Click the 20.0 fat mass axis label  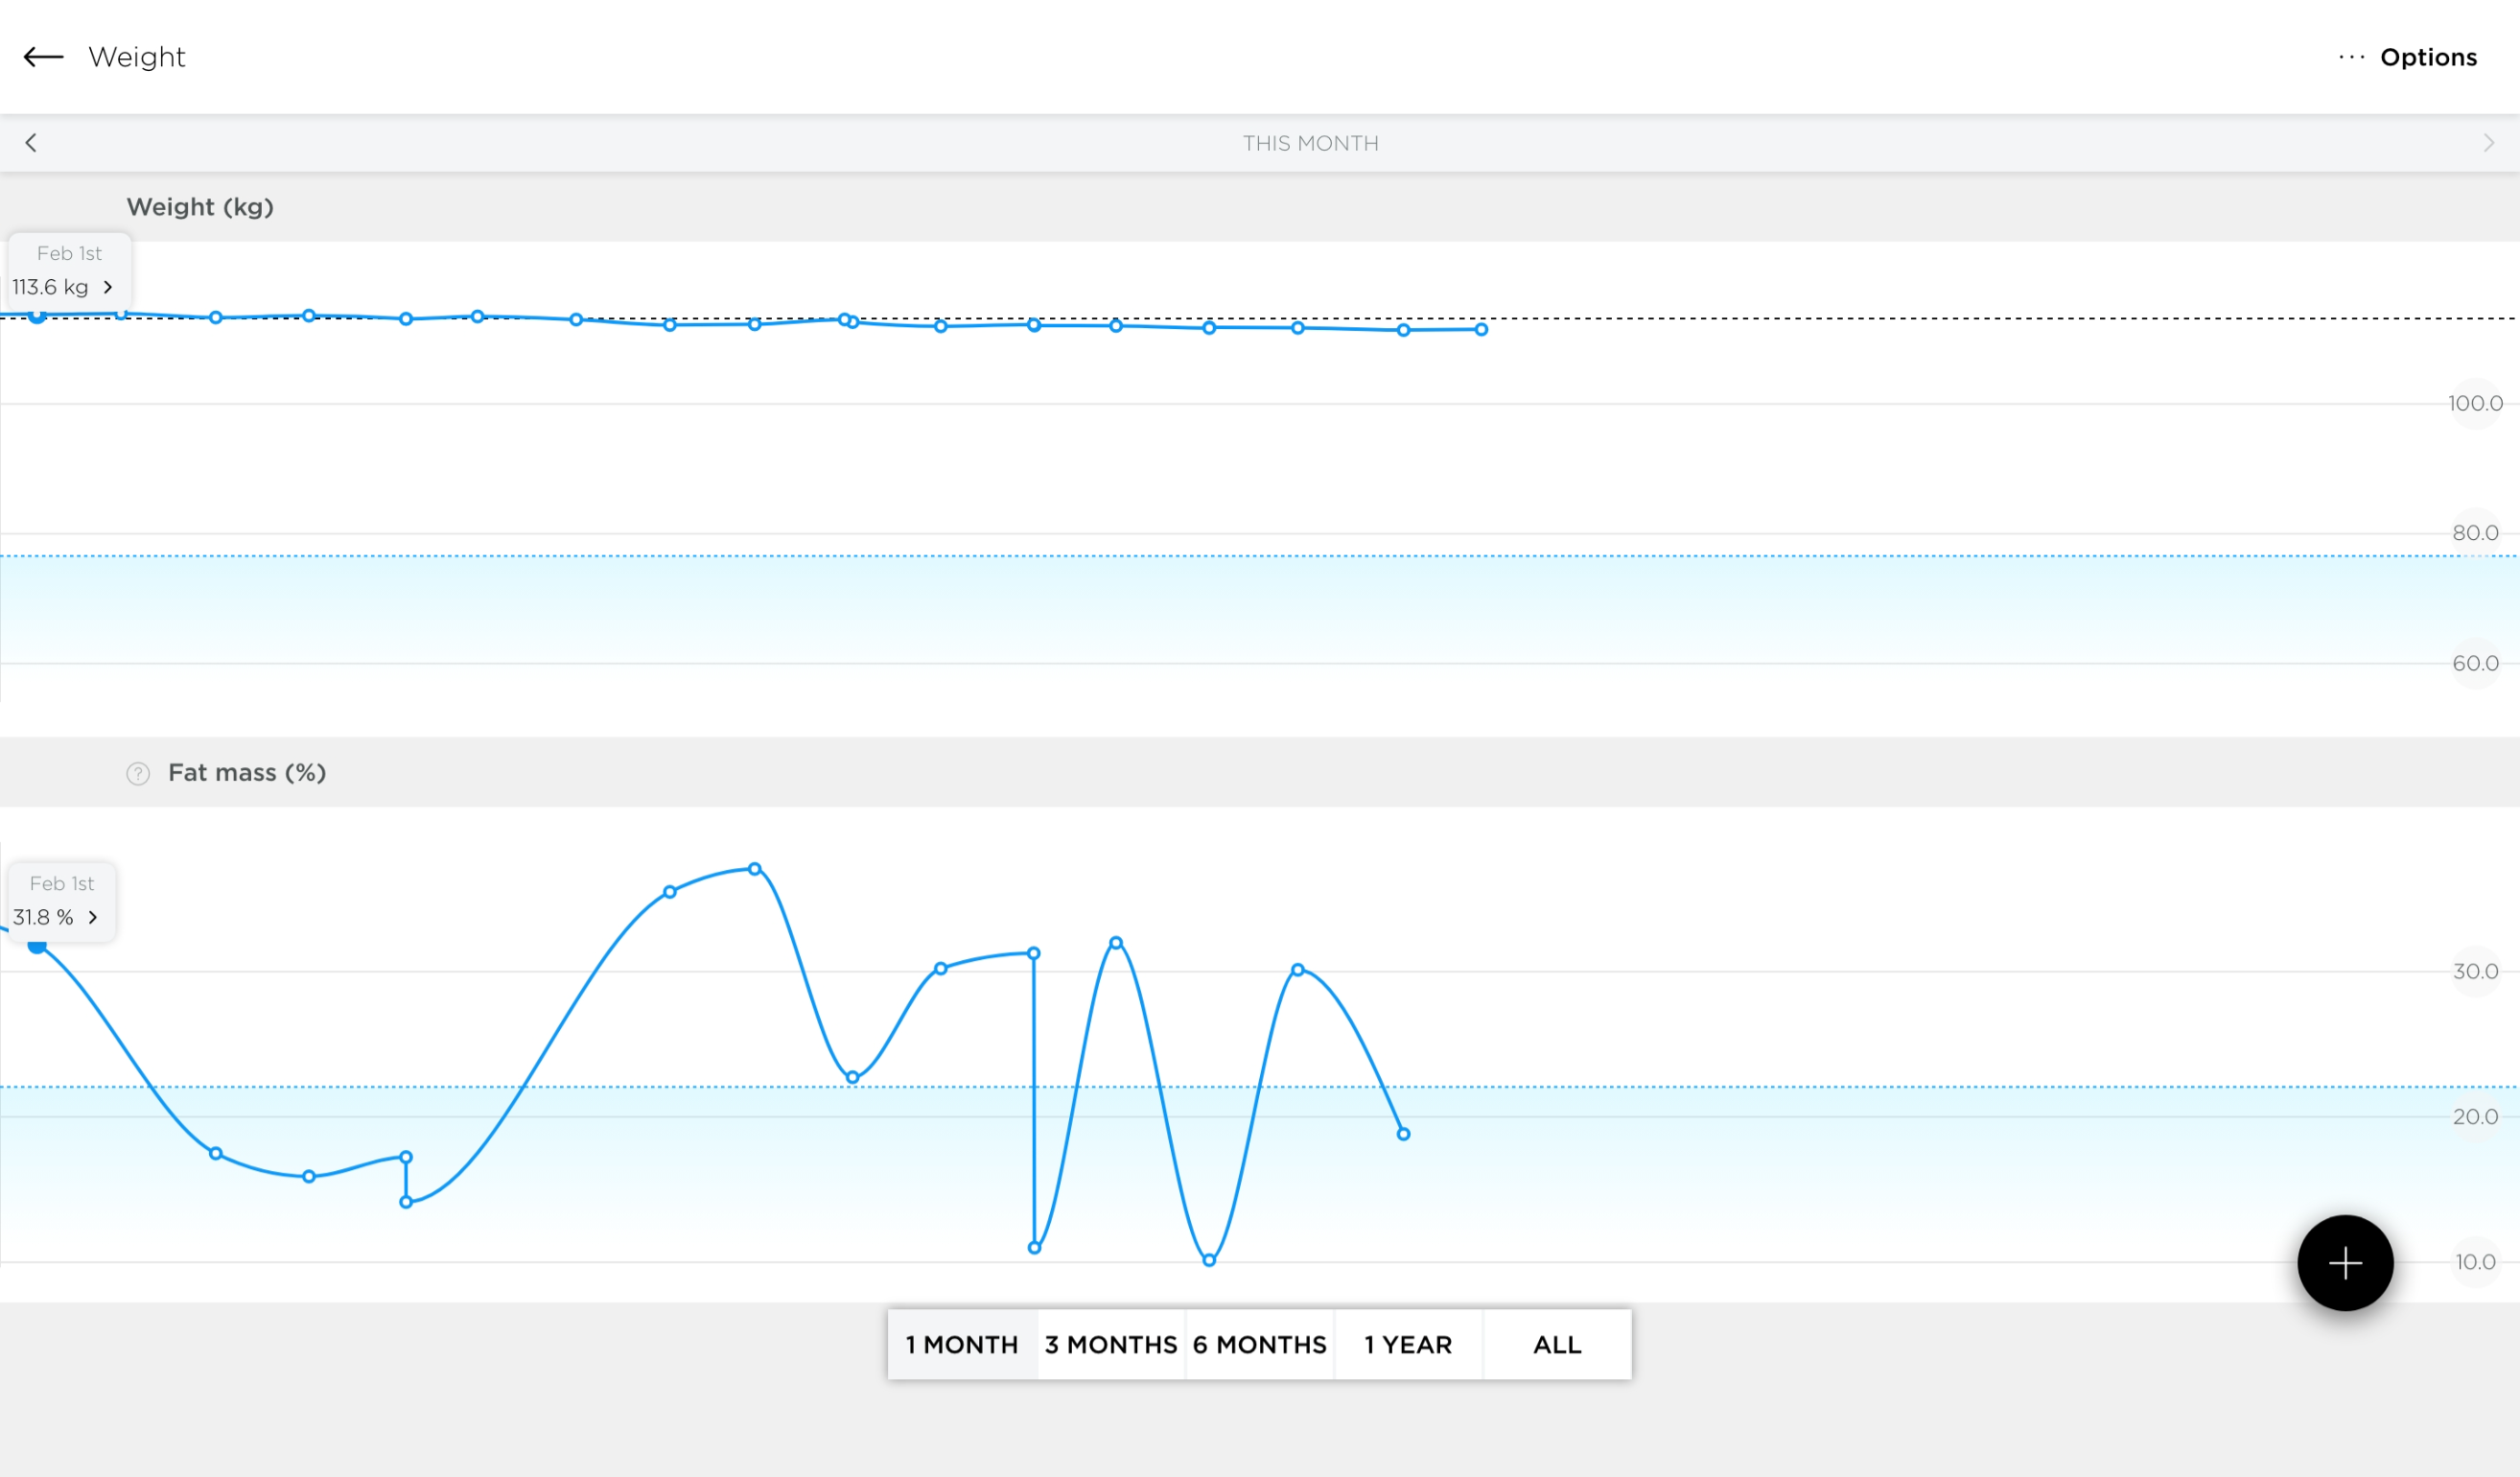click(x=2475, y=1117)
